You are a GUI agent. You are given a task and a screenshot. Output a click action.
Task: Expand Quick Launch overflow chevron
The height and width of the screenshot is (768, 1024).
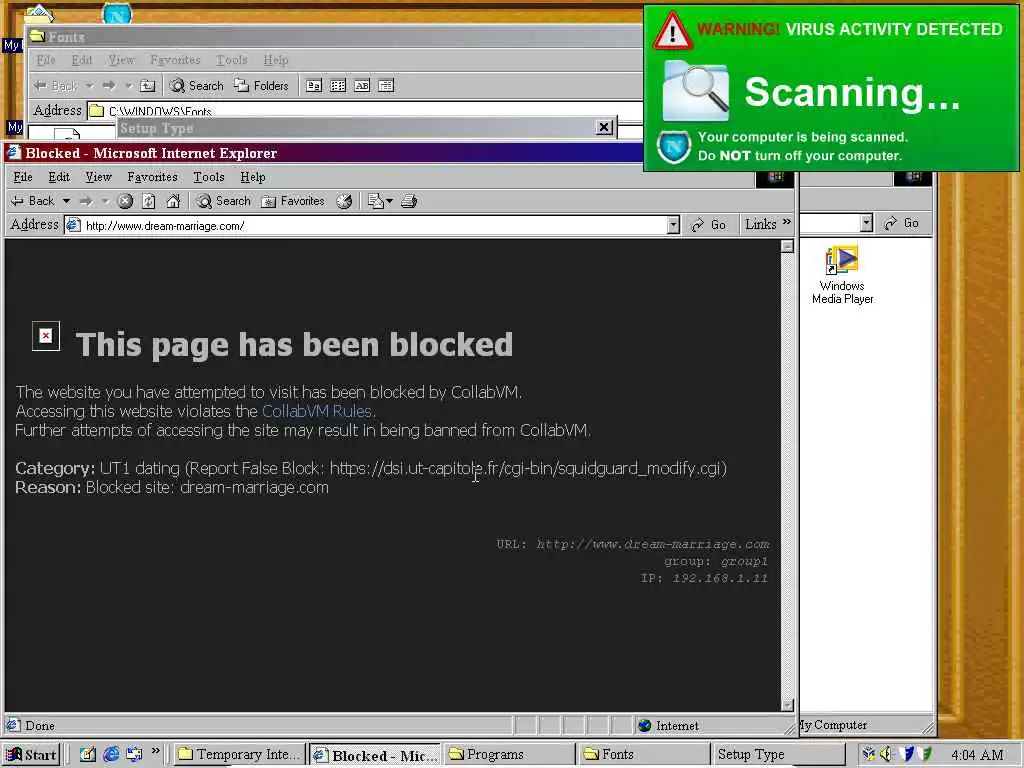coord(155,751)
